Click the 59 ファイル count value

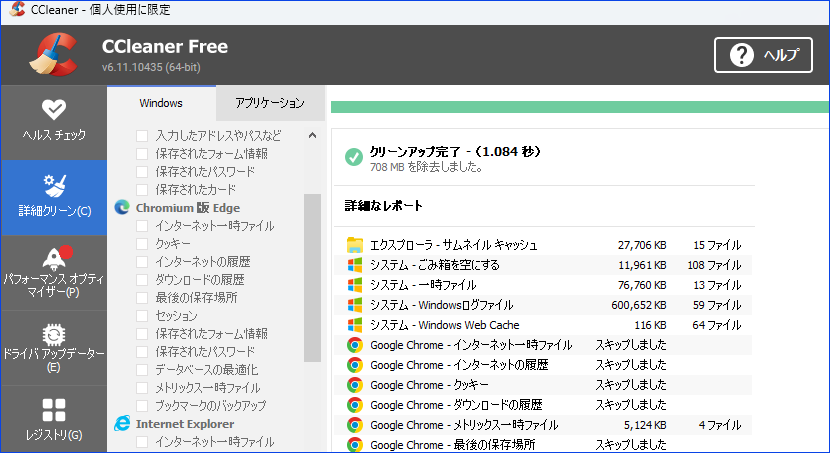pyautogui.click(x=717, y=305)
